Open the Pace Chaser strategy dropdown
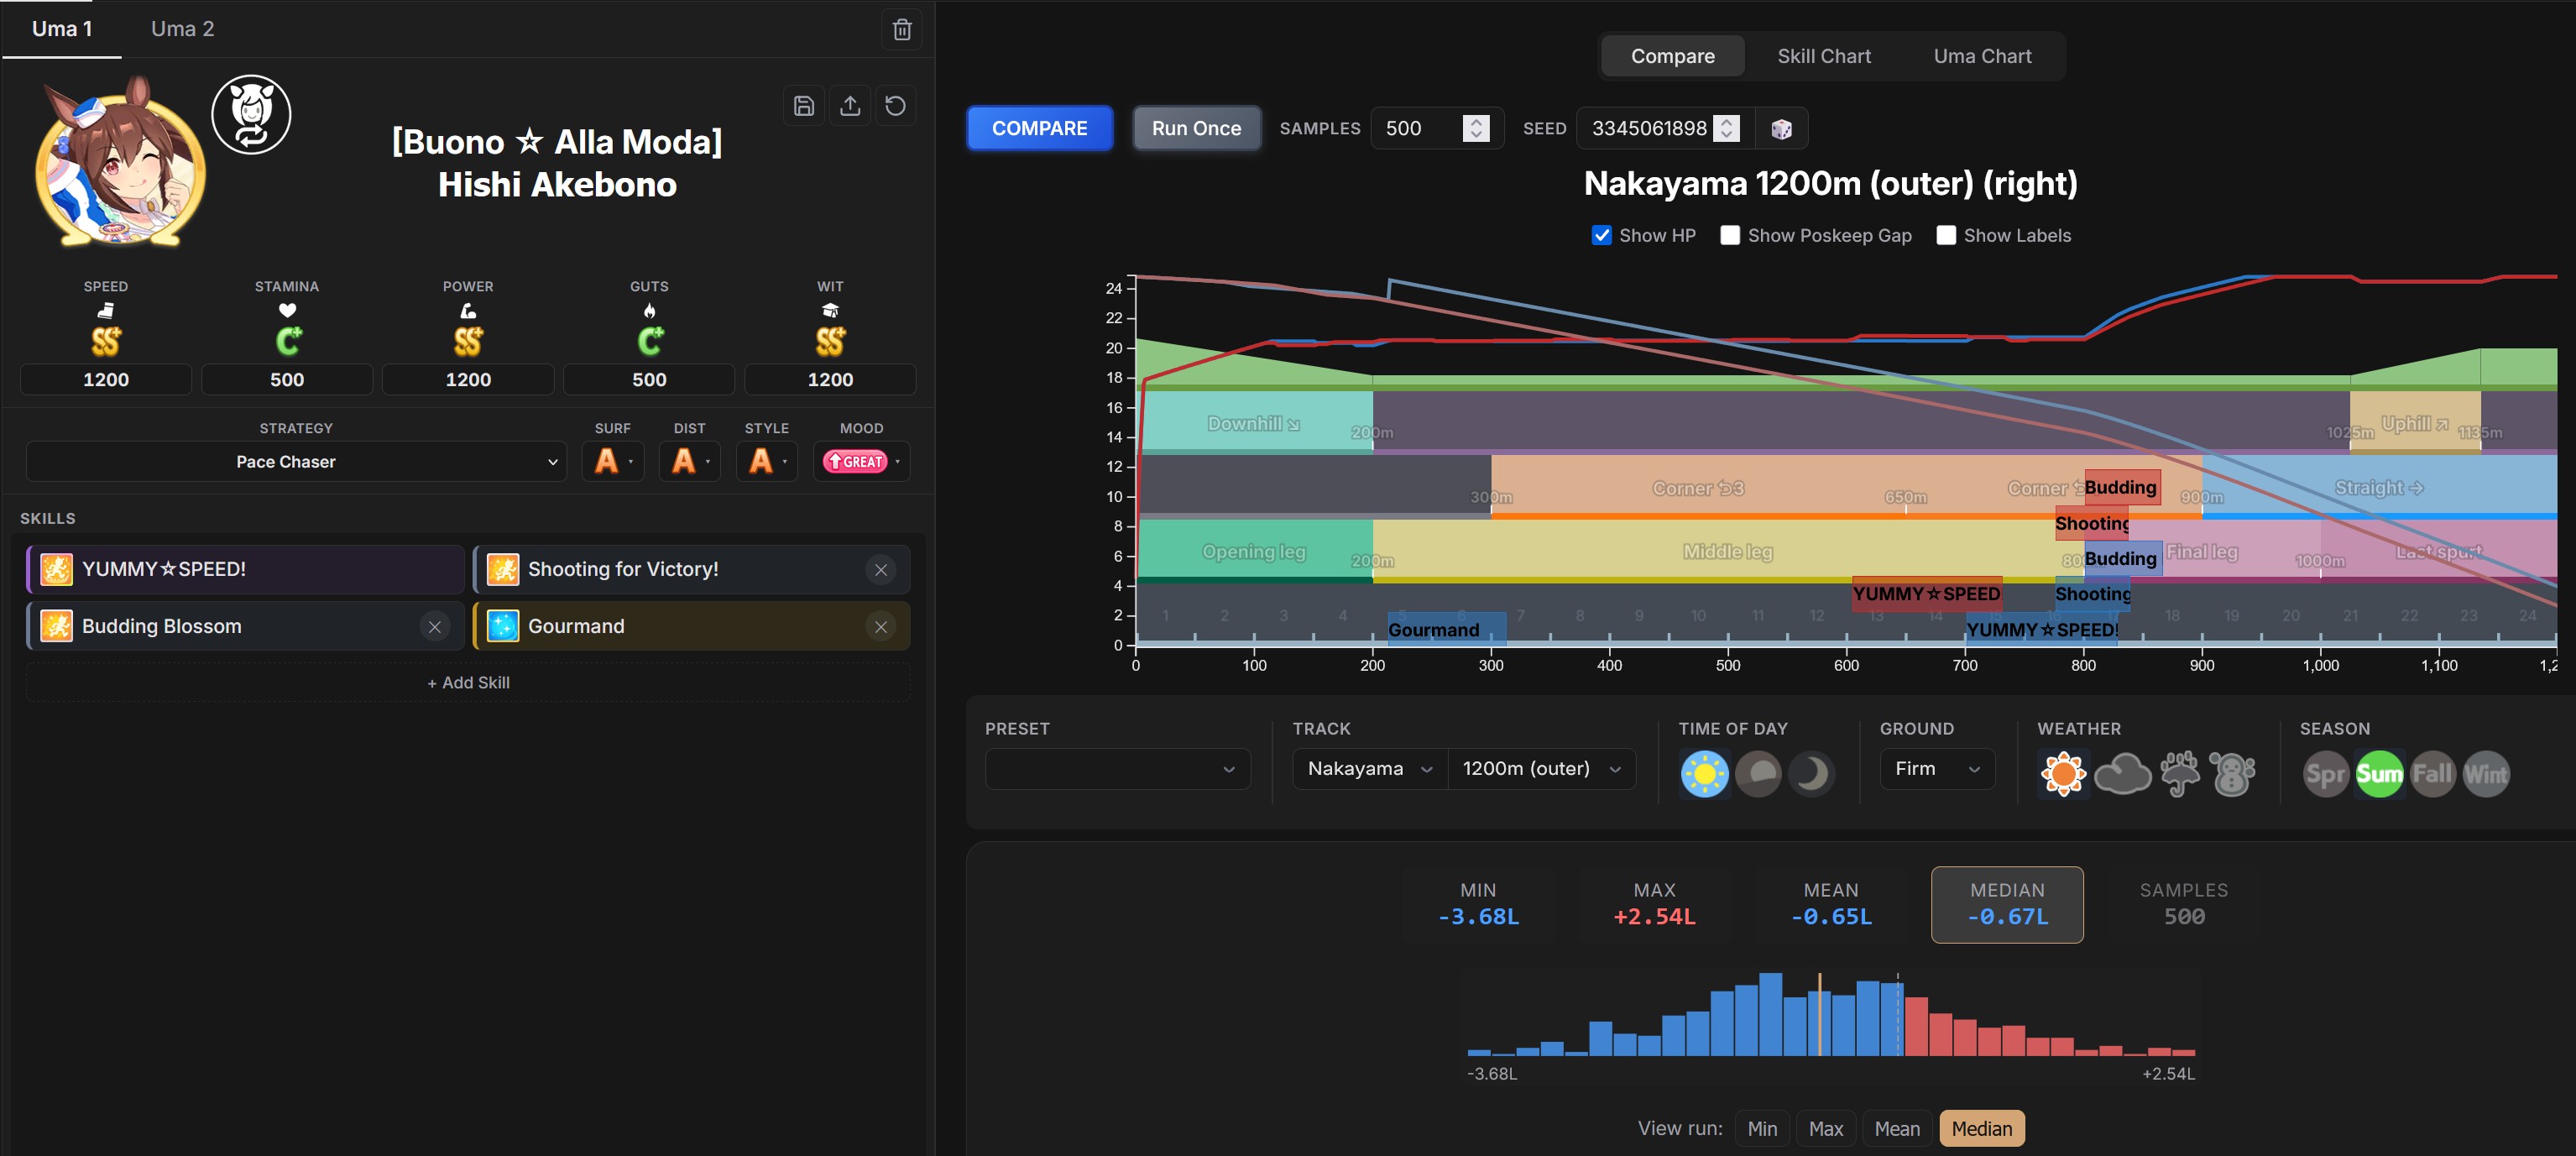 point(296,462)
